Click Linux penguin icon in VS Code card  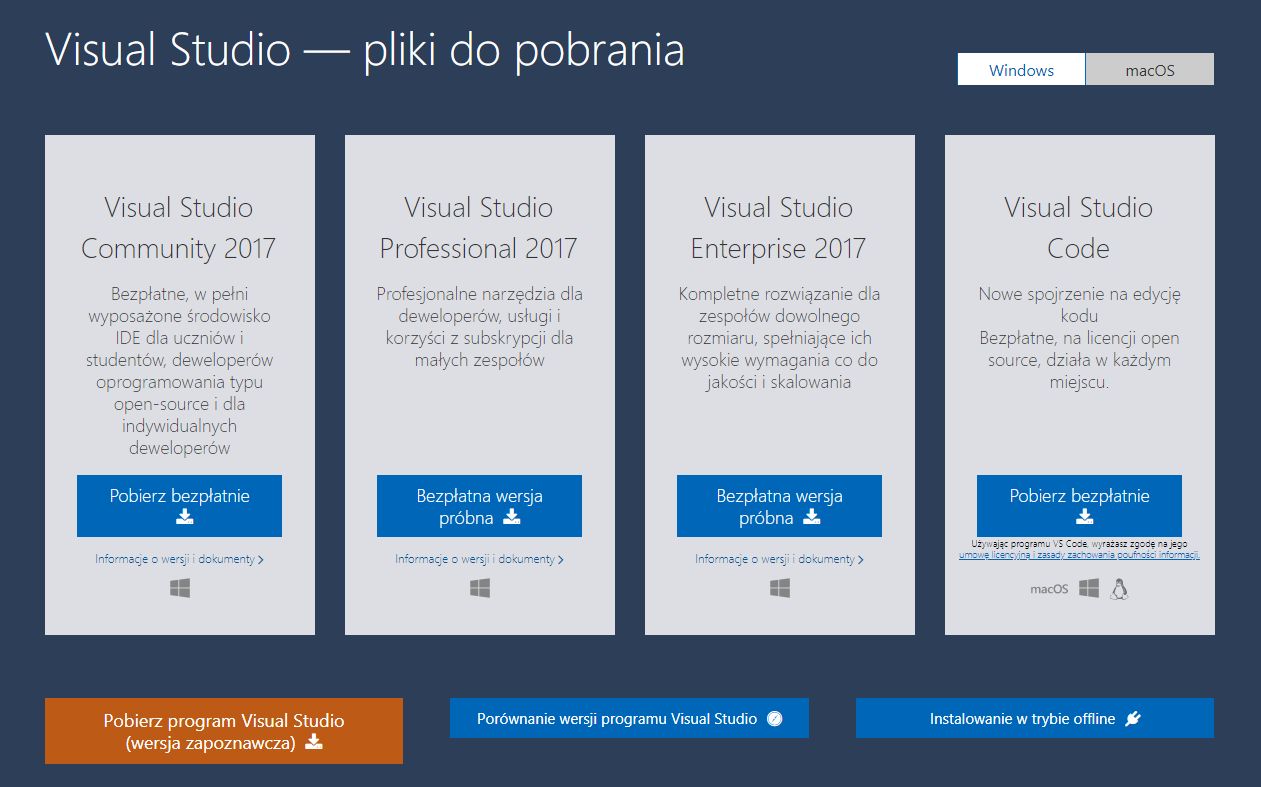tap(1119, 589)
